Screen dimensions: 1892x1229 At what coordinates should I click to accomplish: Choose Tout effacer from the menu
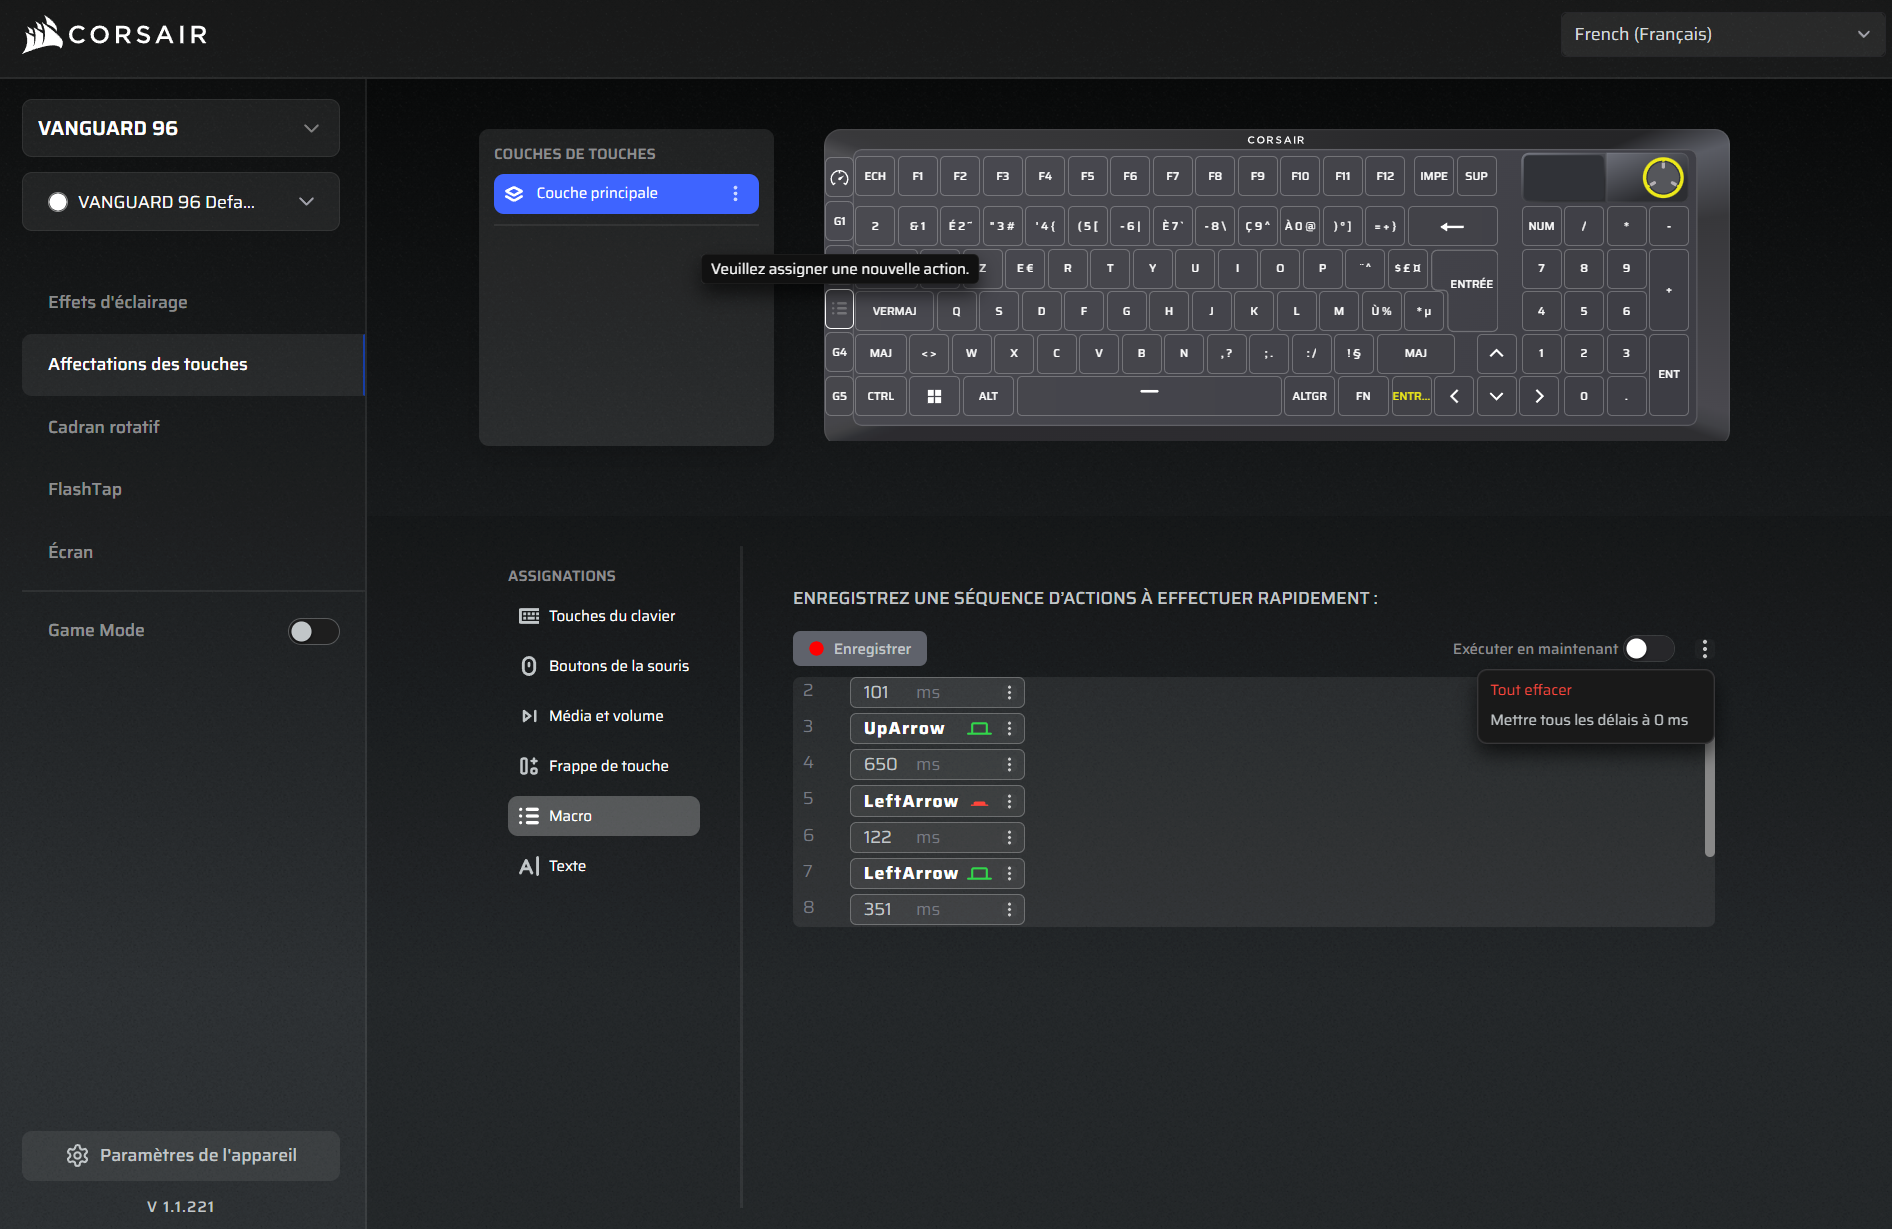pos(1530,690)
